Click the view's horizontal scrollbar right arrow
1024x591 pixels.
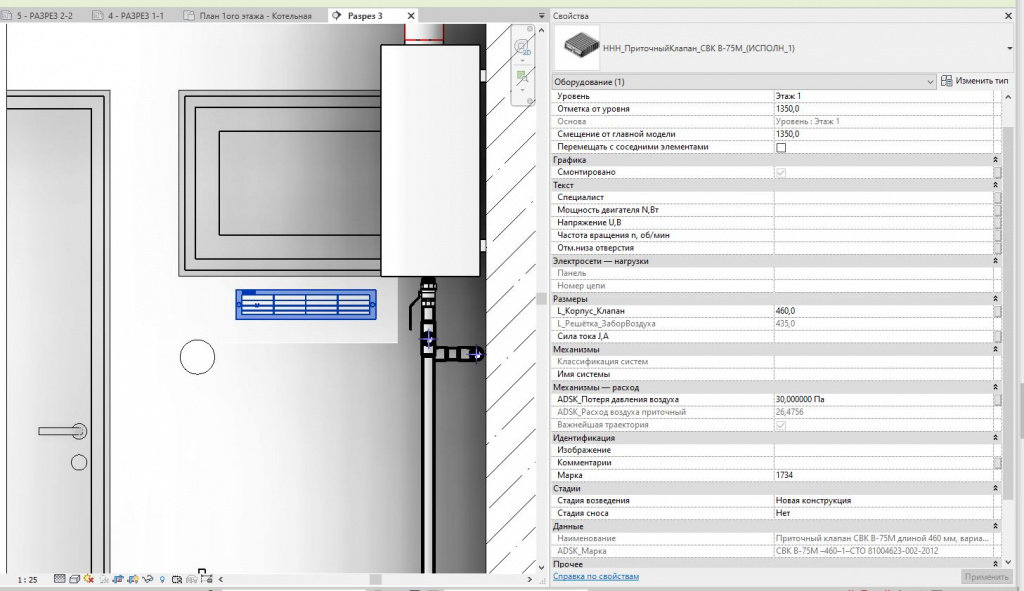[x=530, y=579]
